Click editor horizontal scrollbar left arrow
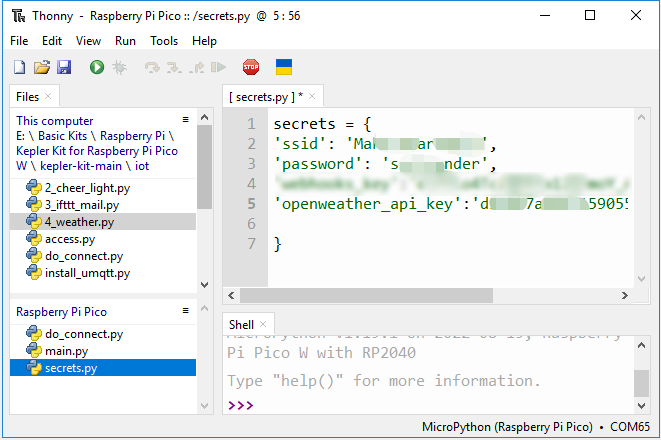This screenshot has height=440, width=661. coord(231,295)
